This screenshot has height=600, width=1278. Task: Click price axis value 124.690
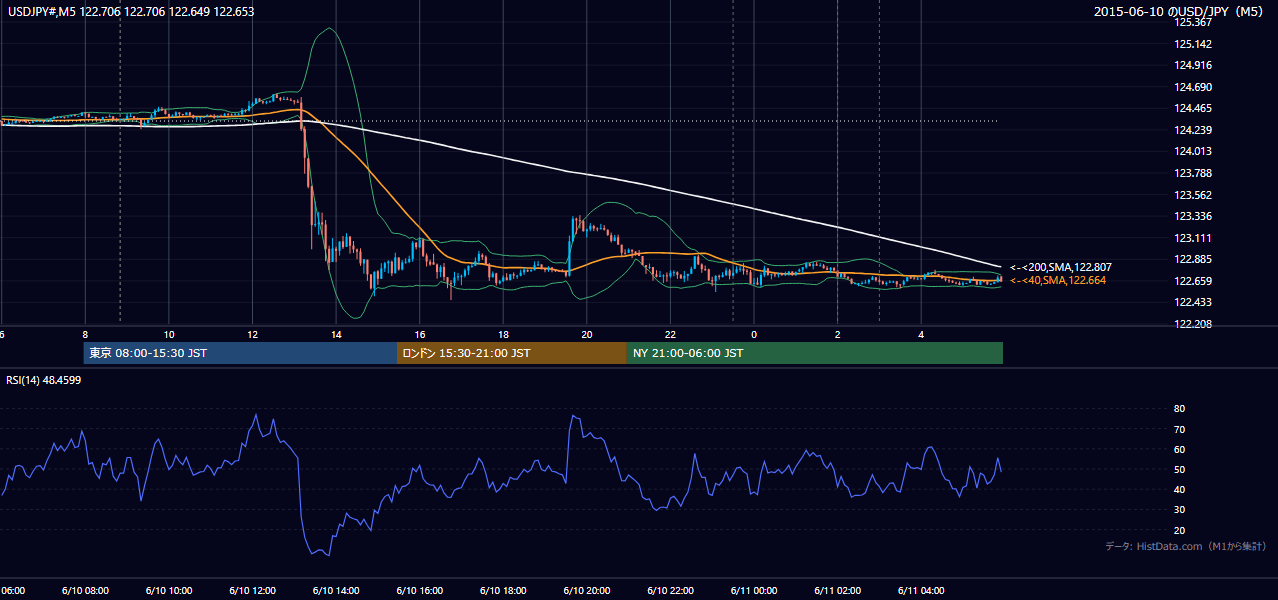tap(1193, 87)
